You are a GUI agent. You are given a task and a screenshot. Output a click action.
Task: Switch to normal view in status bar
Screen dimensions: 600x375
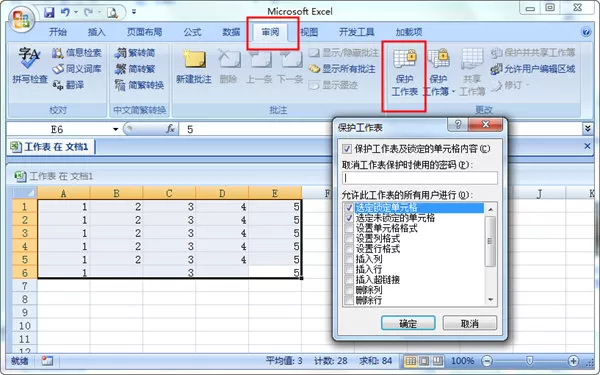411,361
